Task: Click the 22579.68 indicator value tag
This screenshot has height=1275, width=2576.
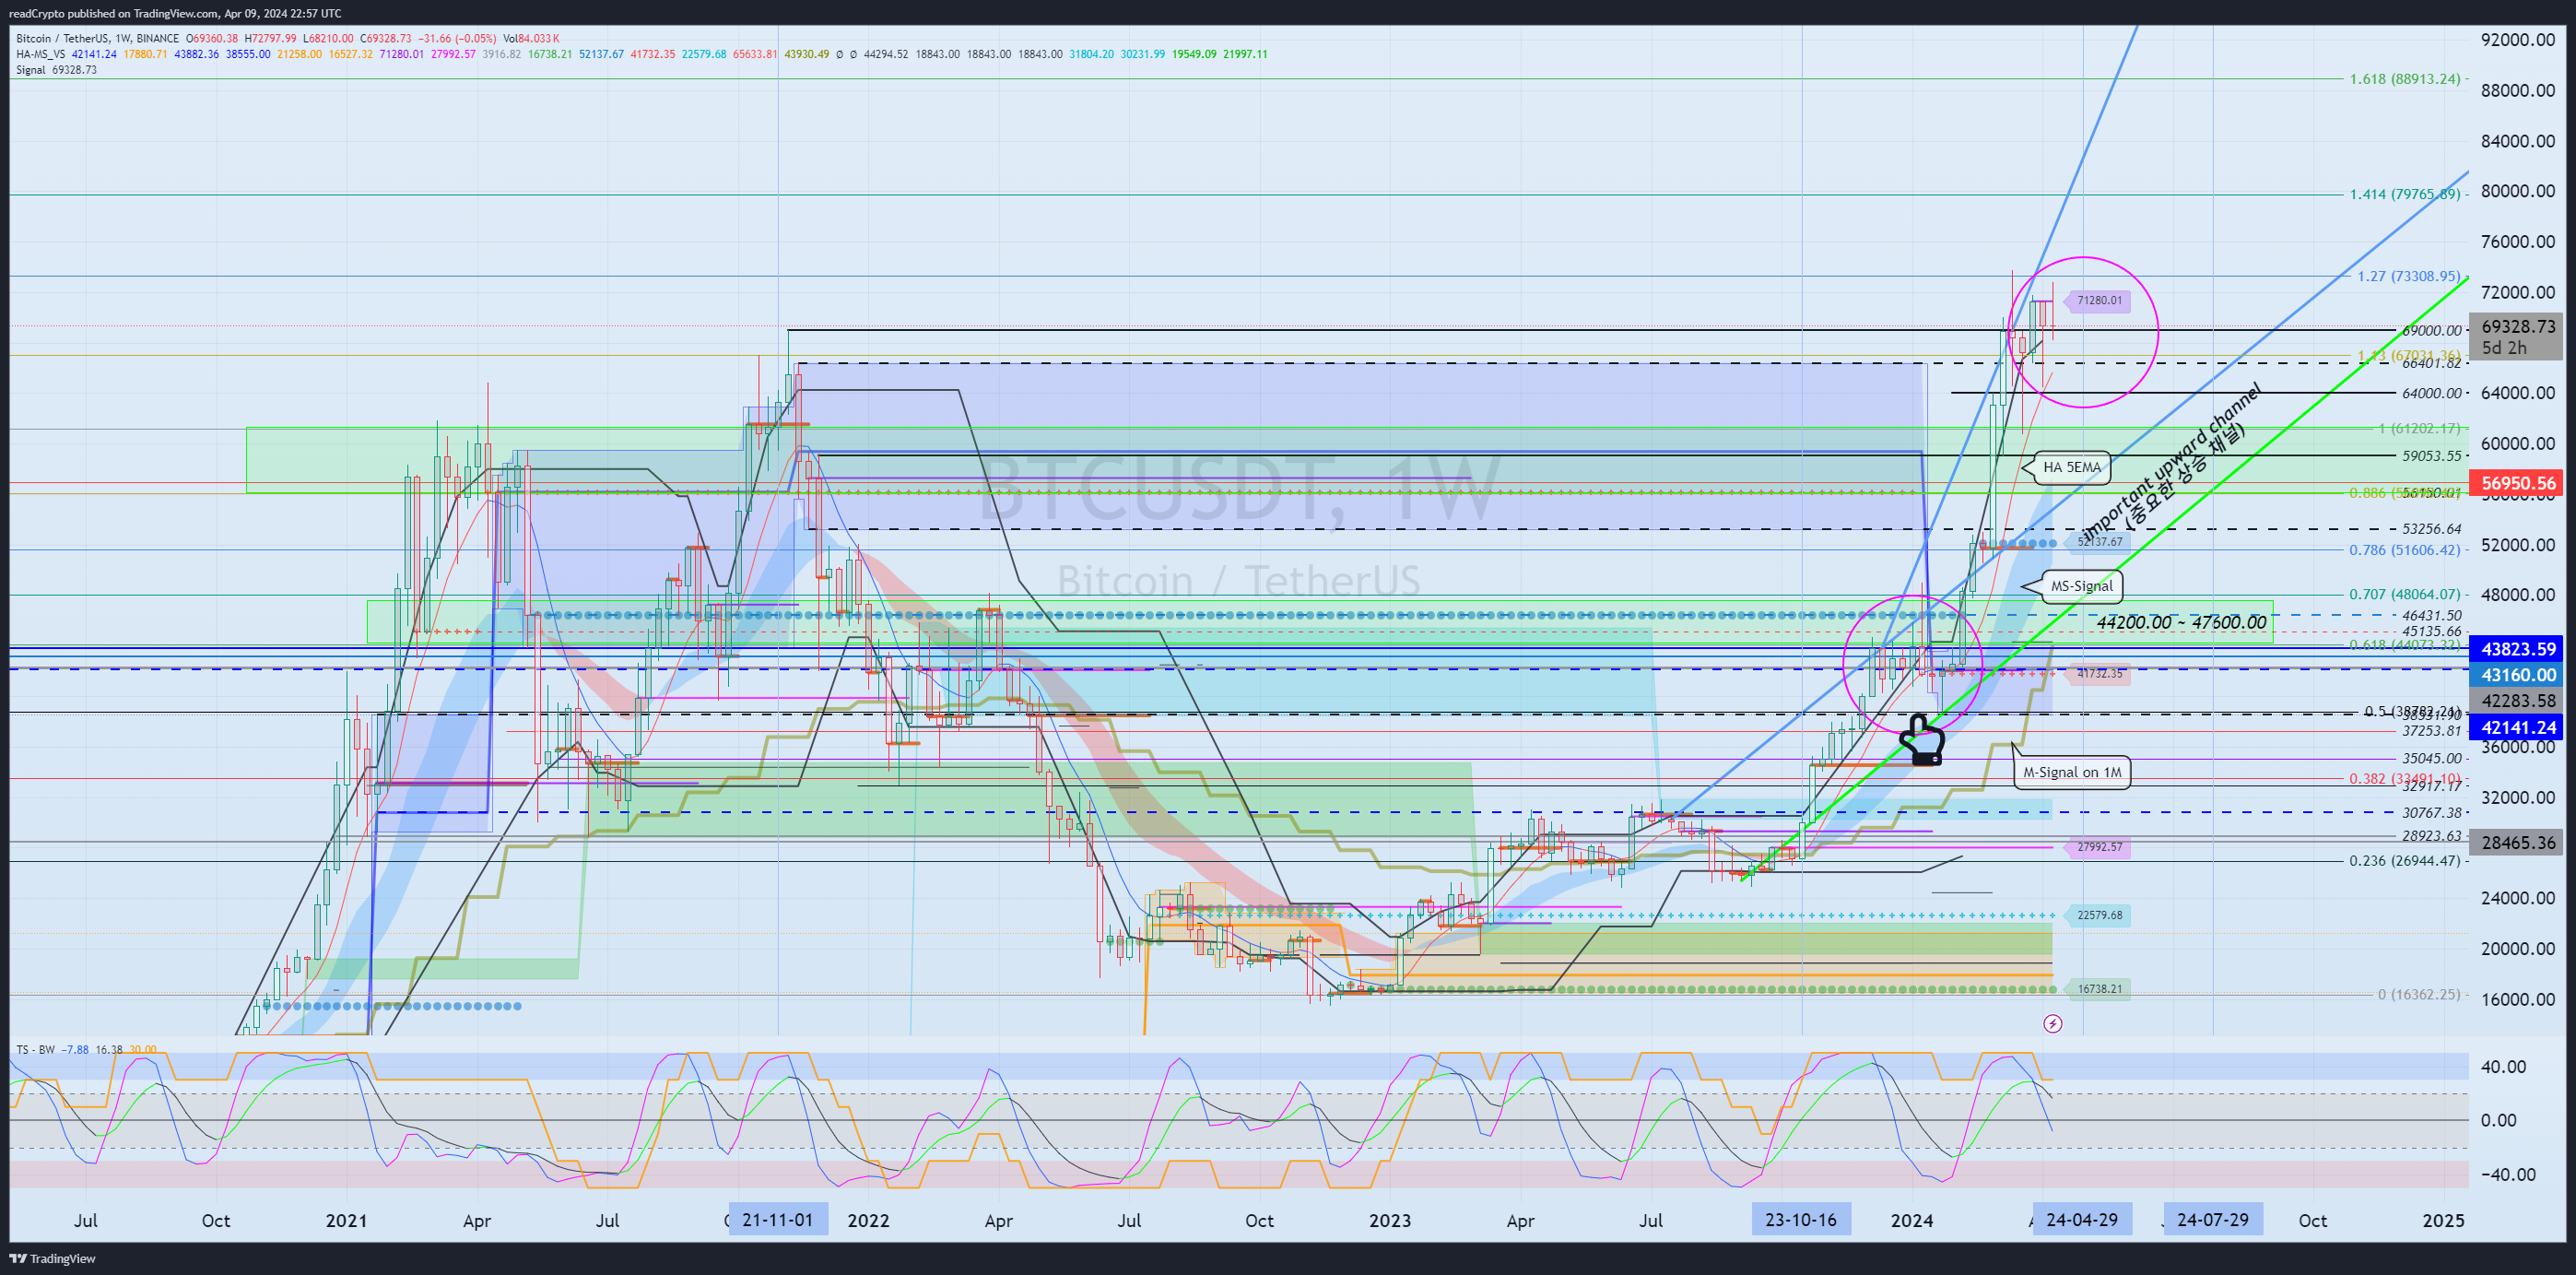Action: 2099,915
